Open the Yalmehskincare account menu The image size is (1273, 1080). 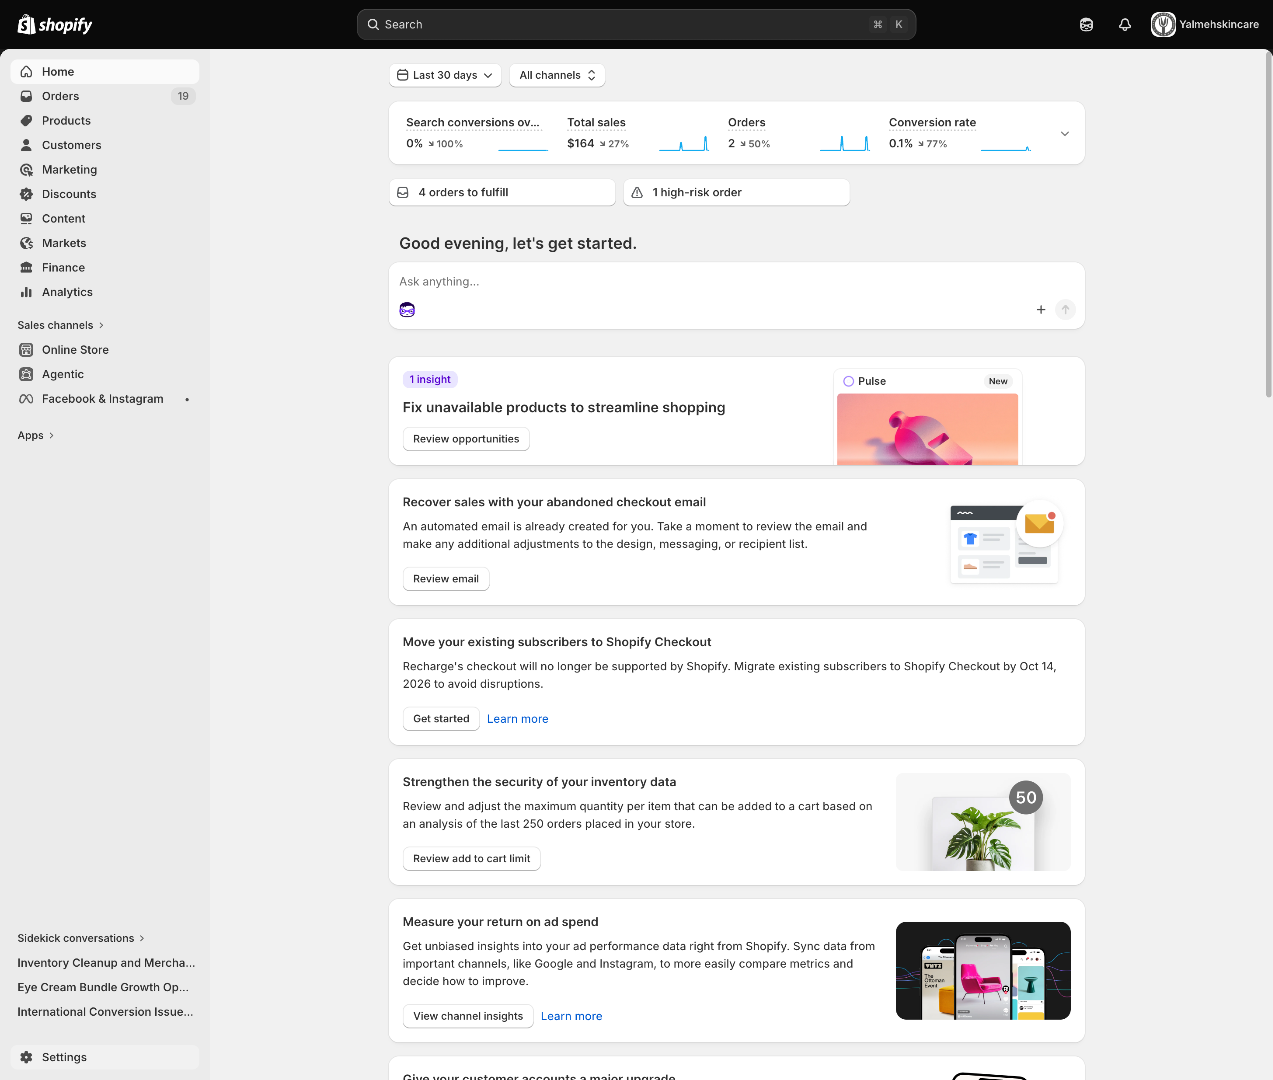click(1205, 24)
